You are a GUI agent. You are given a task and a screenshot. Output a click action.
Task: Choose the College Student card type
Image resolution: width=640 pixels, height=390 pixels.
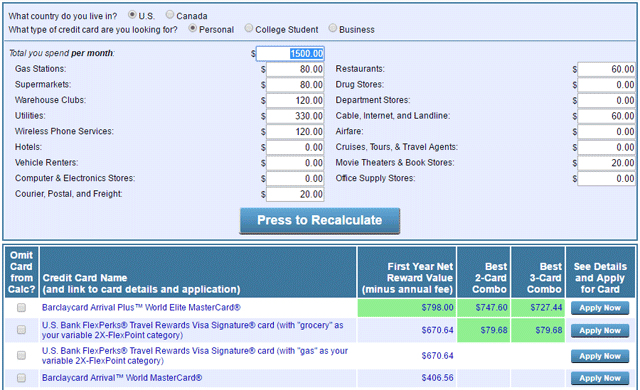pyautogui.click(x=249, y=28)
